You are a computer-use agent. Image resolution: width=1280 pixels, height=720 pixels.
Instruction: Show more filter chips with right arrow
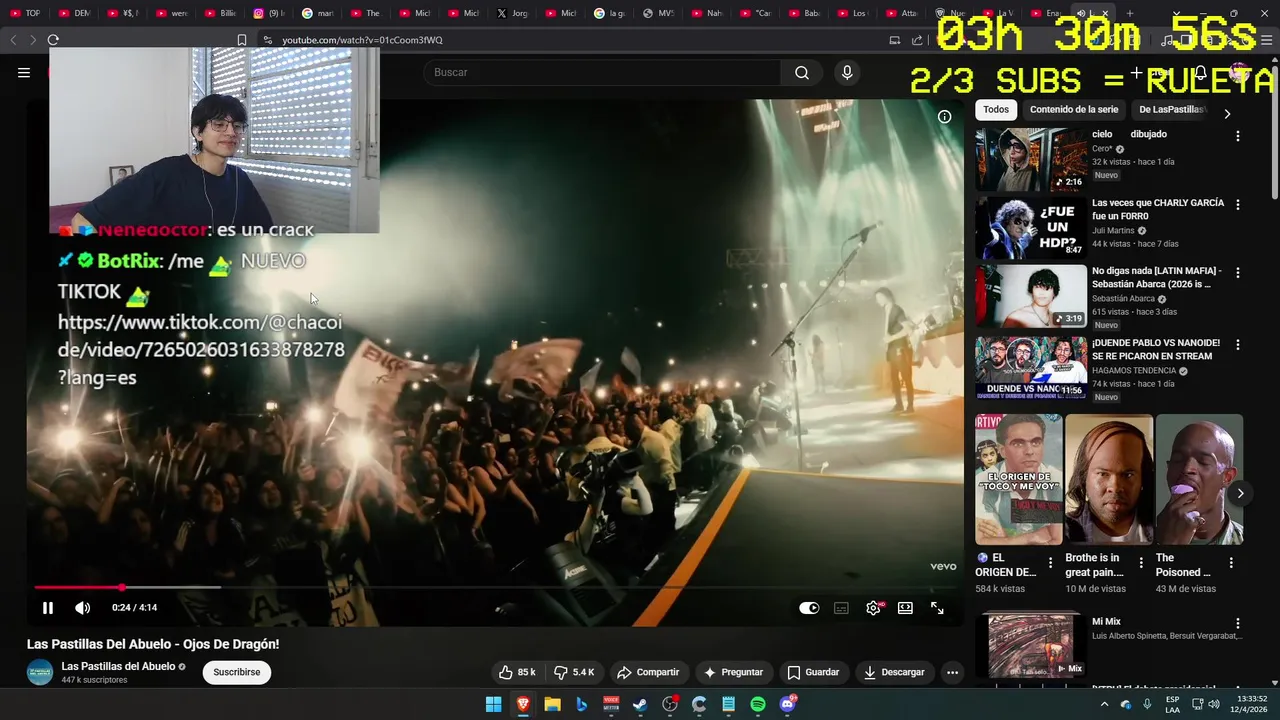pos(1227,114)
